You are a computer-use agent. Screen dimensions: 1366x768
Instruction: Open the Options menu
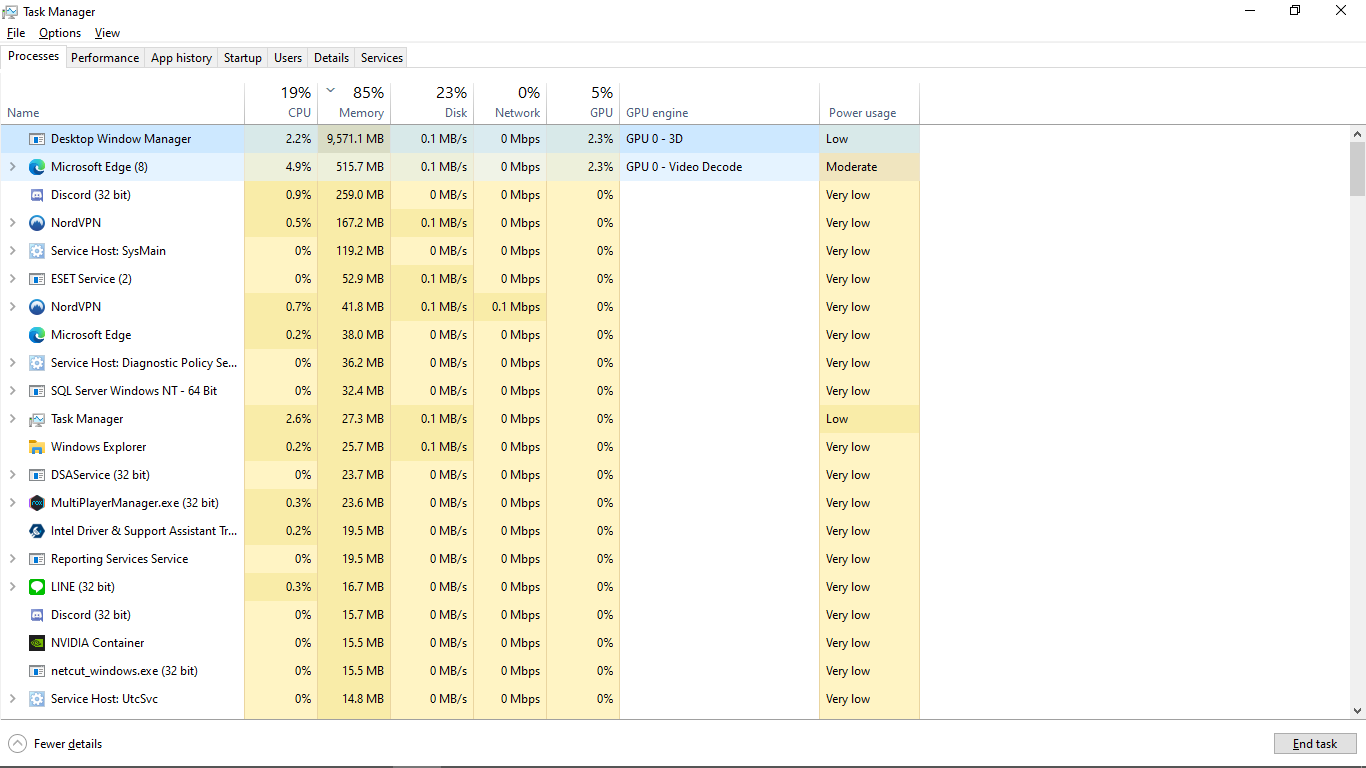[60, 33]
